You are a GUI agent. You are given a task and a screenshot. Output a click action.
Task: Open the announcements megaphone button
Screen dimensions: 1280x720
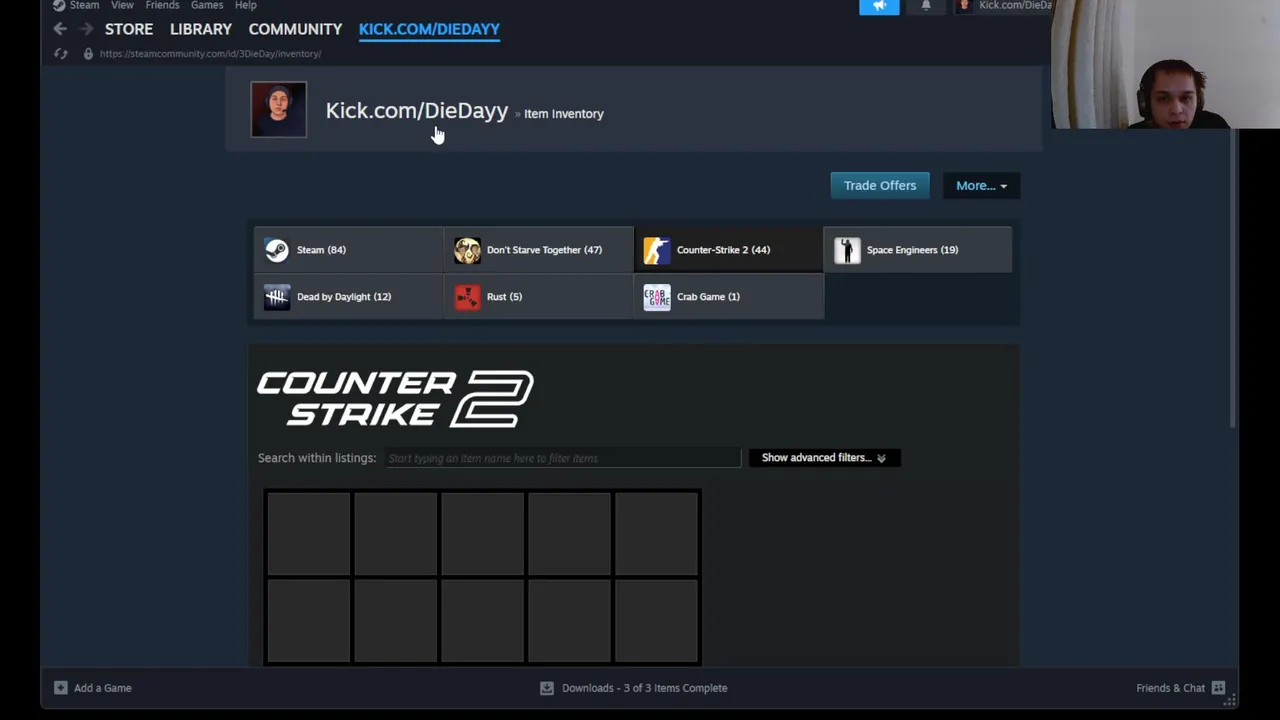coord(879,6)
